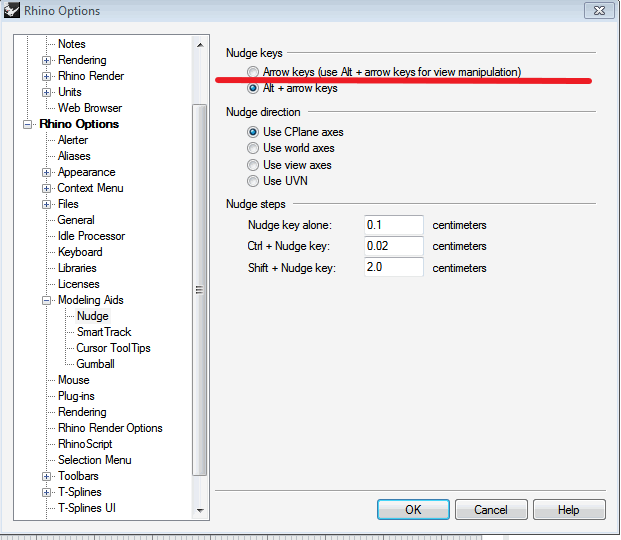Click the tree scrollbar up arrow

pyautogui.click(x=200, y=45)
